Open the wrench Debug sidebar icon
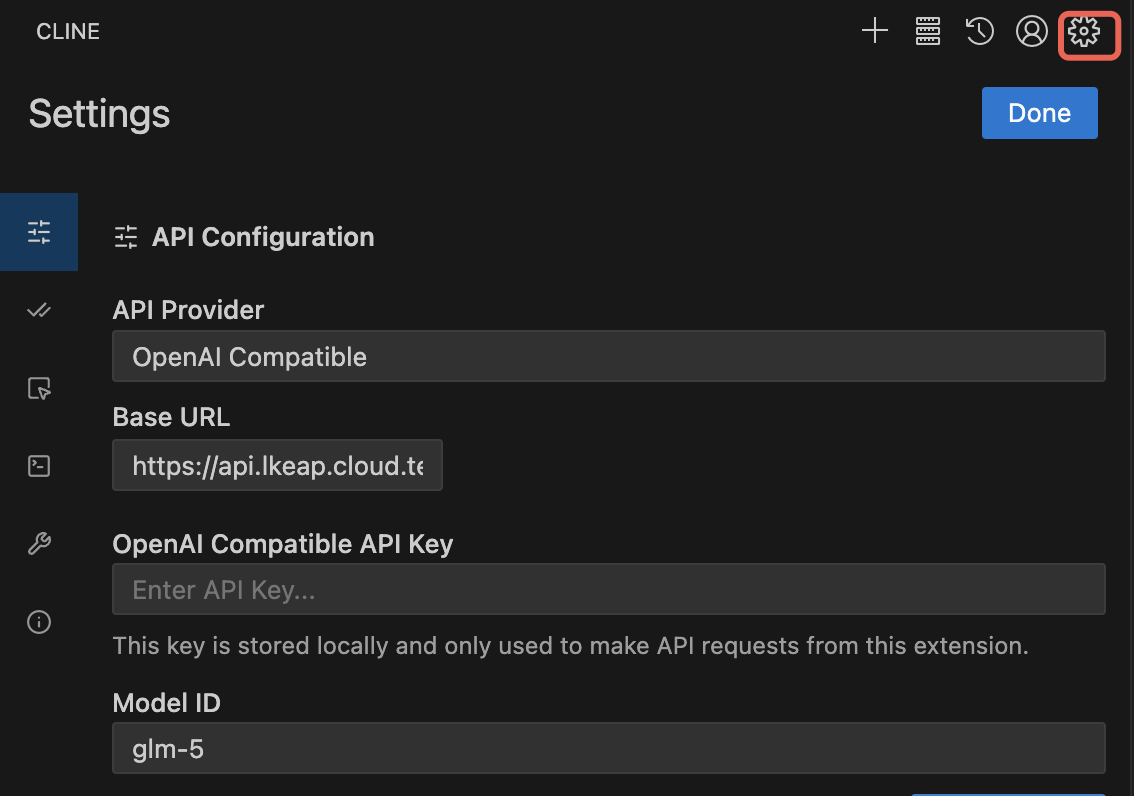Screen dimensions: 1134x796 click(x=39, y=544)
